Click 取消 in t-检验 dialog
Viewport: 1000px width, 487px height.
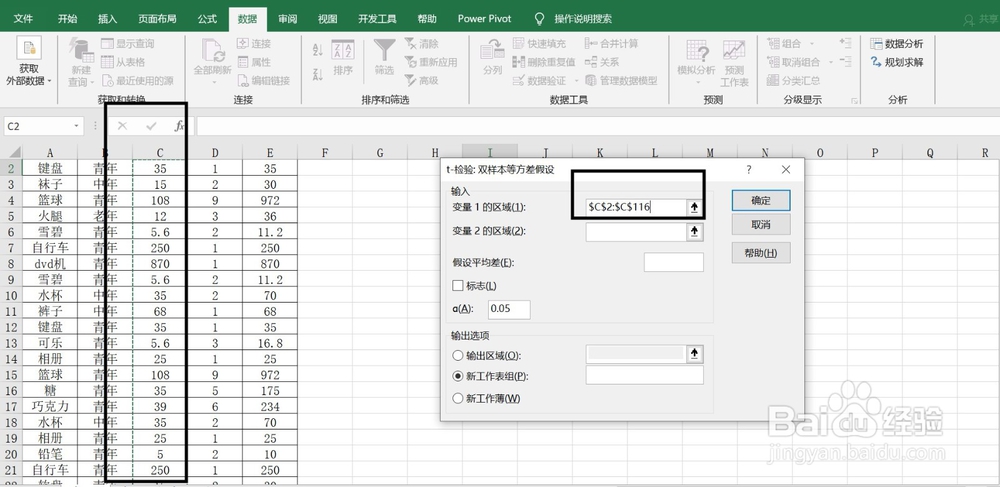pos(761,224)
